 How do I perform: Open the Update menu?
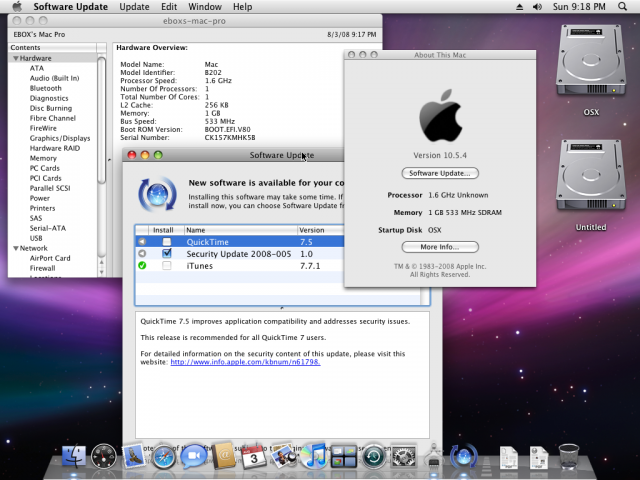click(x=134, y=7)
